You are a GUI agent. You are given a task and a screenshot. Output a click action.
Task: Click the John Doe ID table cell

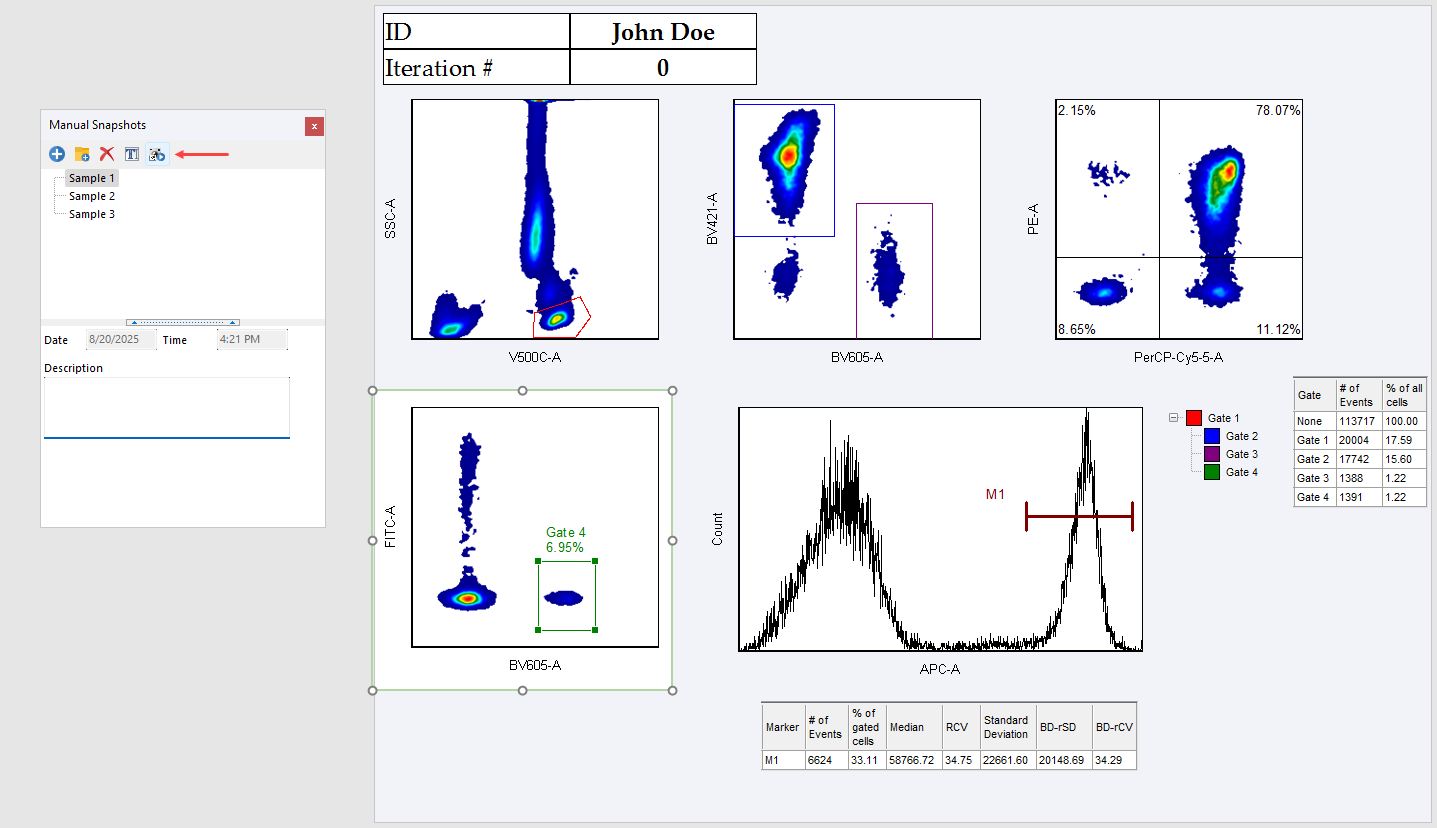coord(663,32)
